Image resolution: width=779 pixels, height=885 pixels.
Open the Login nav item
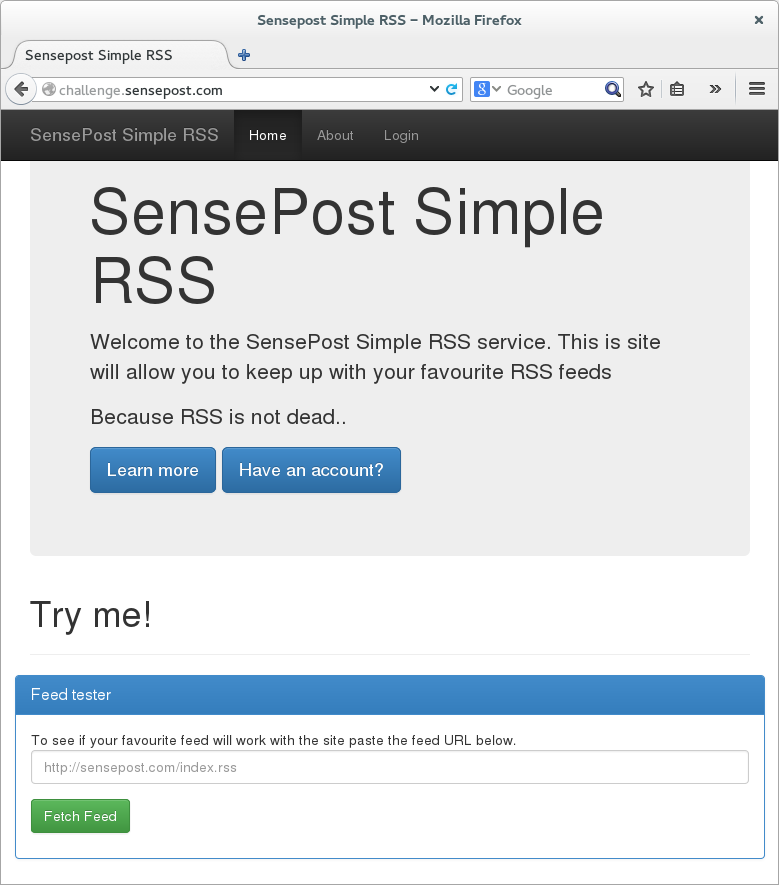click(x=401, y=135)
